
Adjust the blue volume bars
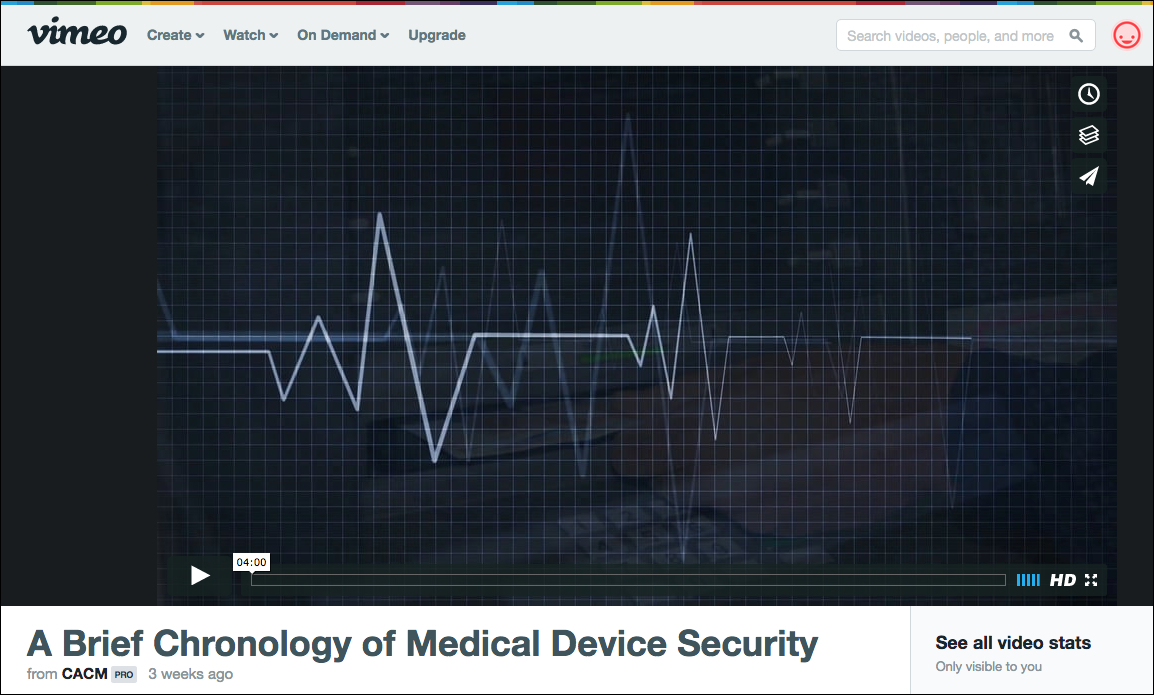(1028, 580)
